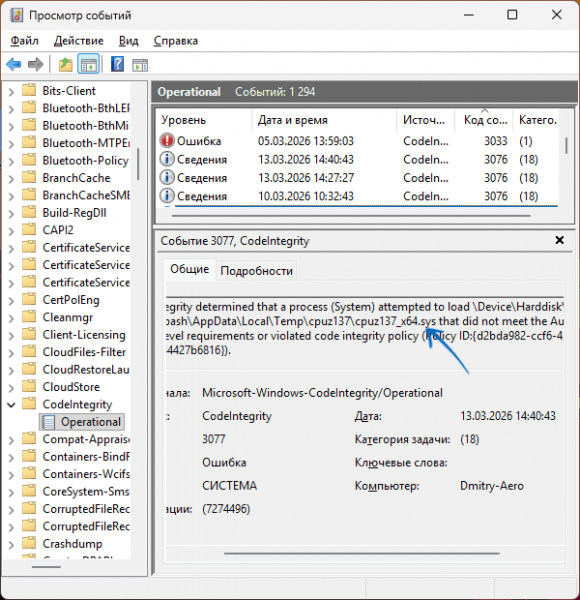Sort by the Код со... column header
Image resolution: width=580 pixels, height=600 pixels.
click(484, 120)
